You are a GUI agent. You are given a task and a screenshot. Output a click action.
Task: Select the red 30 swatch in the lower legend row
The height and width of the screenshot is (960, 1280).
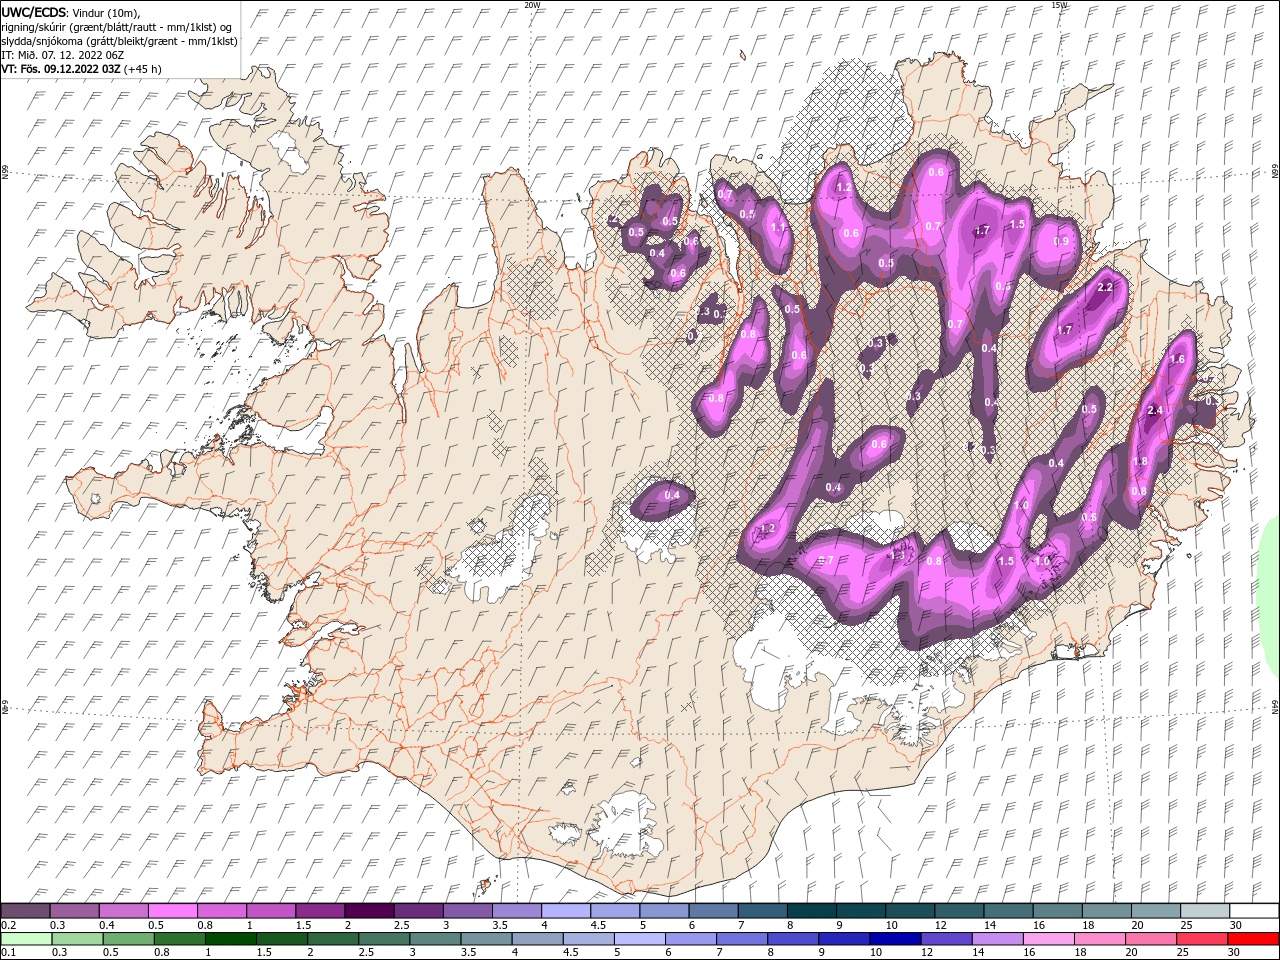[1253, 939]
